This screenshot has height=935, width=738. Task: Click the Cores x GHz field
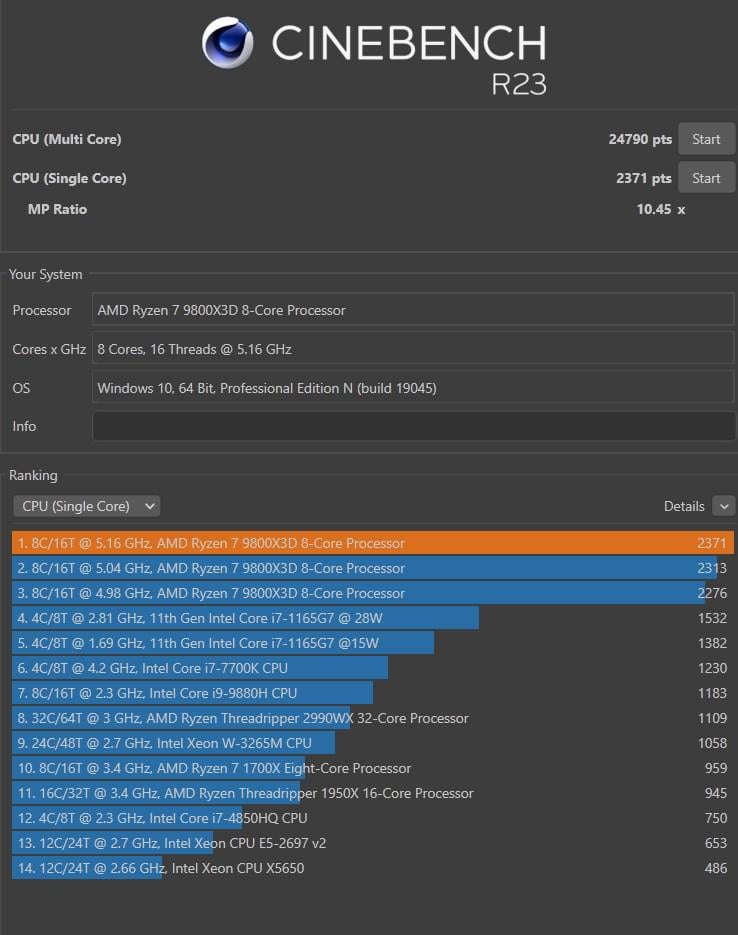[x=413, y=349]
